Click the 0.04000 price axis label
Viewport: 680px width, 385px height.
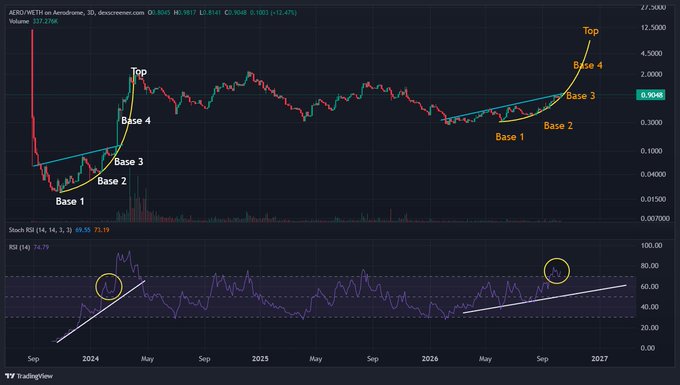[x=653, y=174]
